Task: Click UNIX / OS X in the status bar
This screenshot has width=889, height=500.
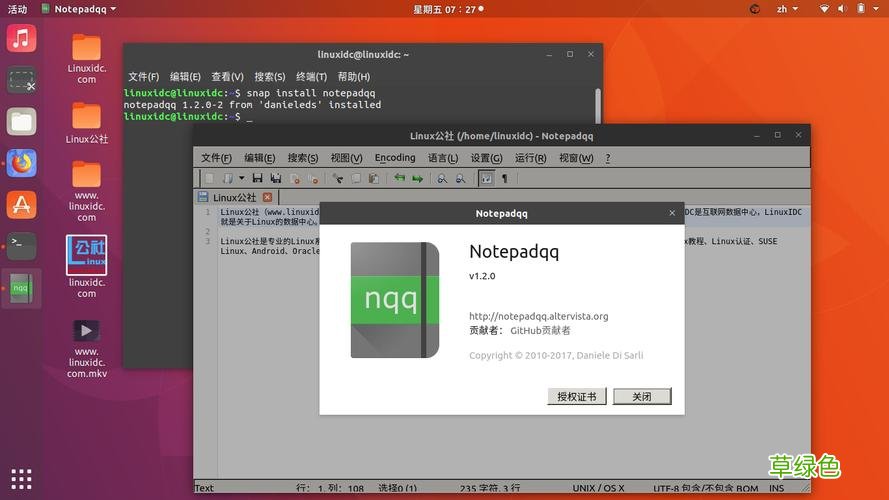Action: pyautogui.click(x=598, y=488)
